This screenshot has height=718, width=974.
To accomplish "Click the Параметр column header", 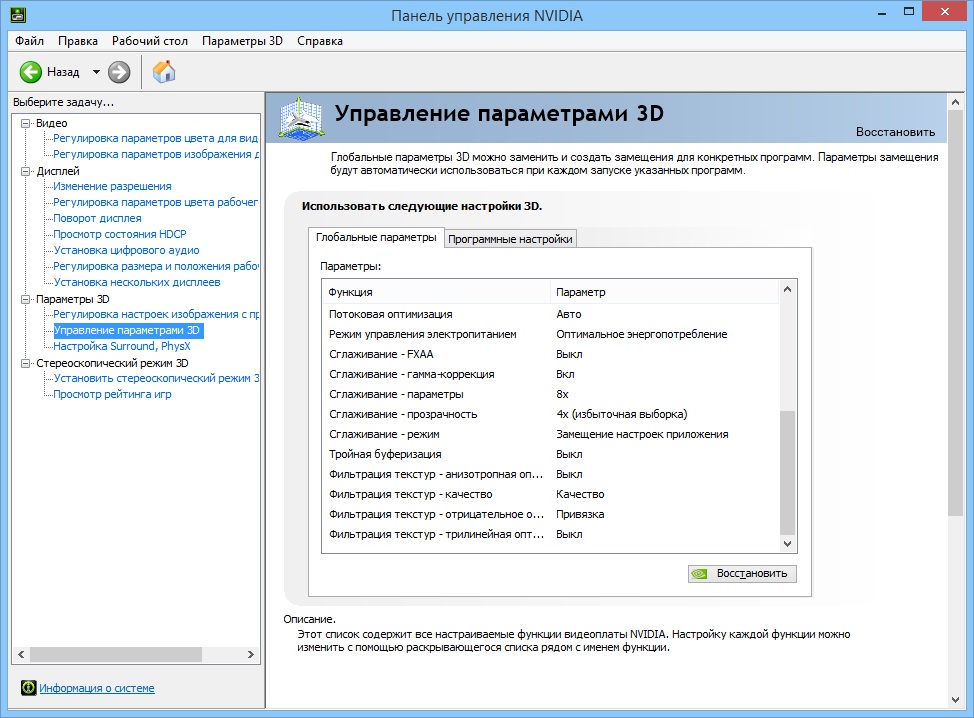I will 664,292.
